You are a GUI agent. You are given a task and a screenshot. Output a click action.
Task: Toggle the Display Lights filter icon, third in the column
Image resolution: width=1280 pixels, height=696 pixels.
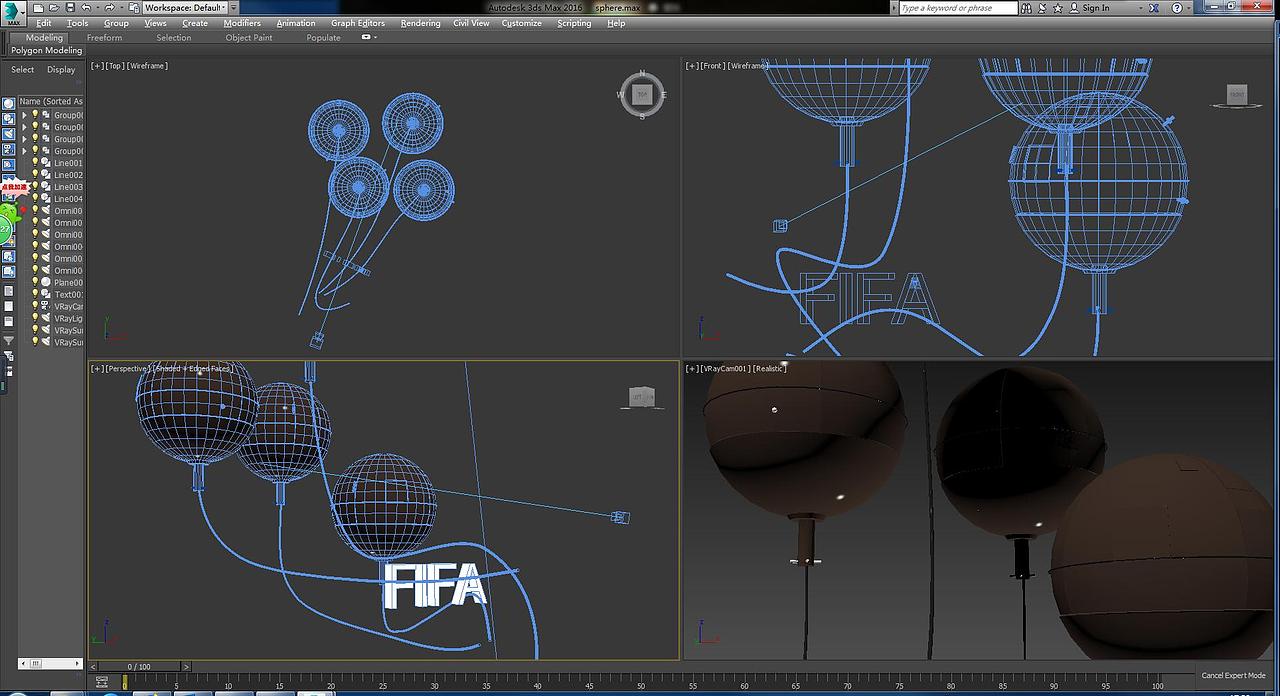pos(8,134)
